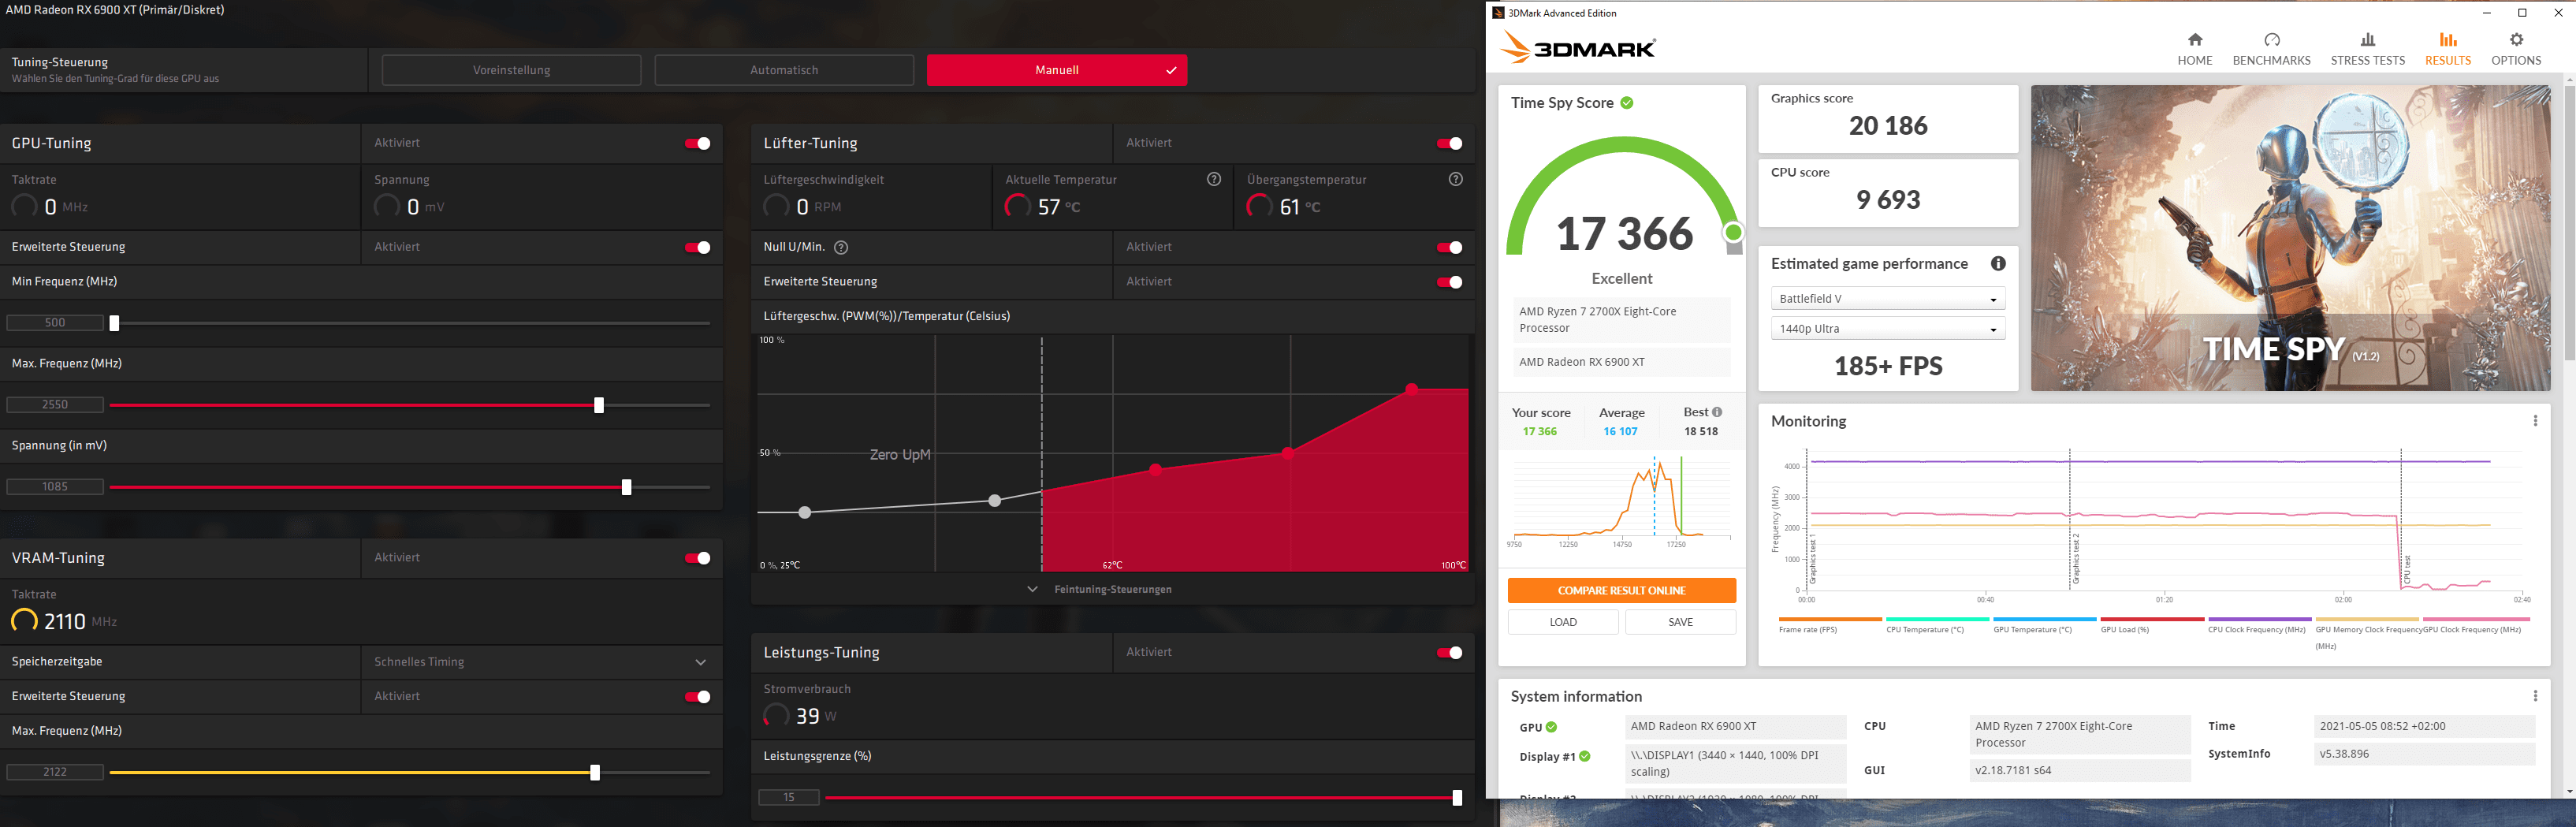Viewport: 2576px width, 827px height.
Task: Click Spannung (in mV) slider handle
Action: point(626,487)
